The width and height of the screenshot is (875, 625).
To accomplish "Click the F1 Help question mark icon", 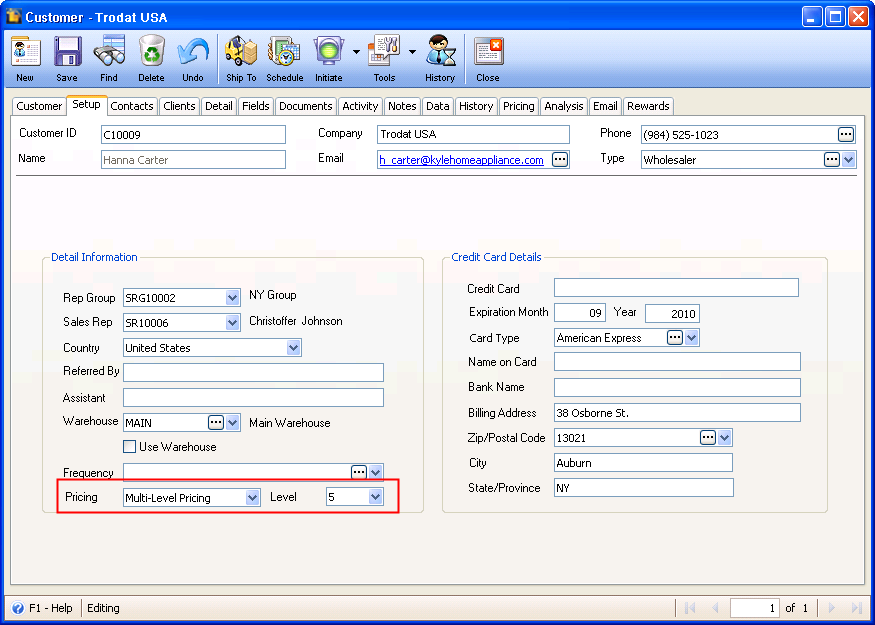I will [x=18, y=608].
